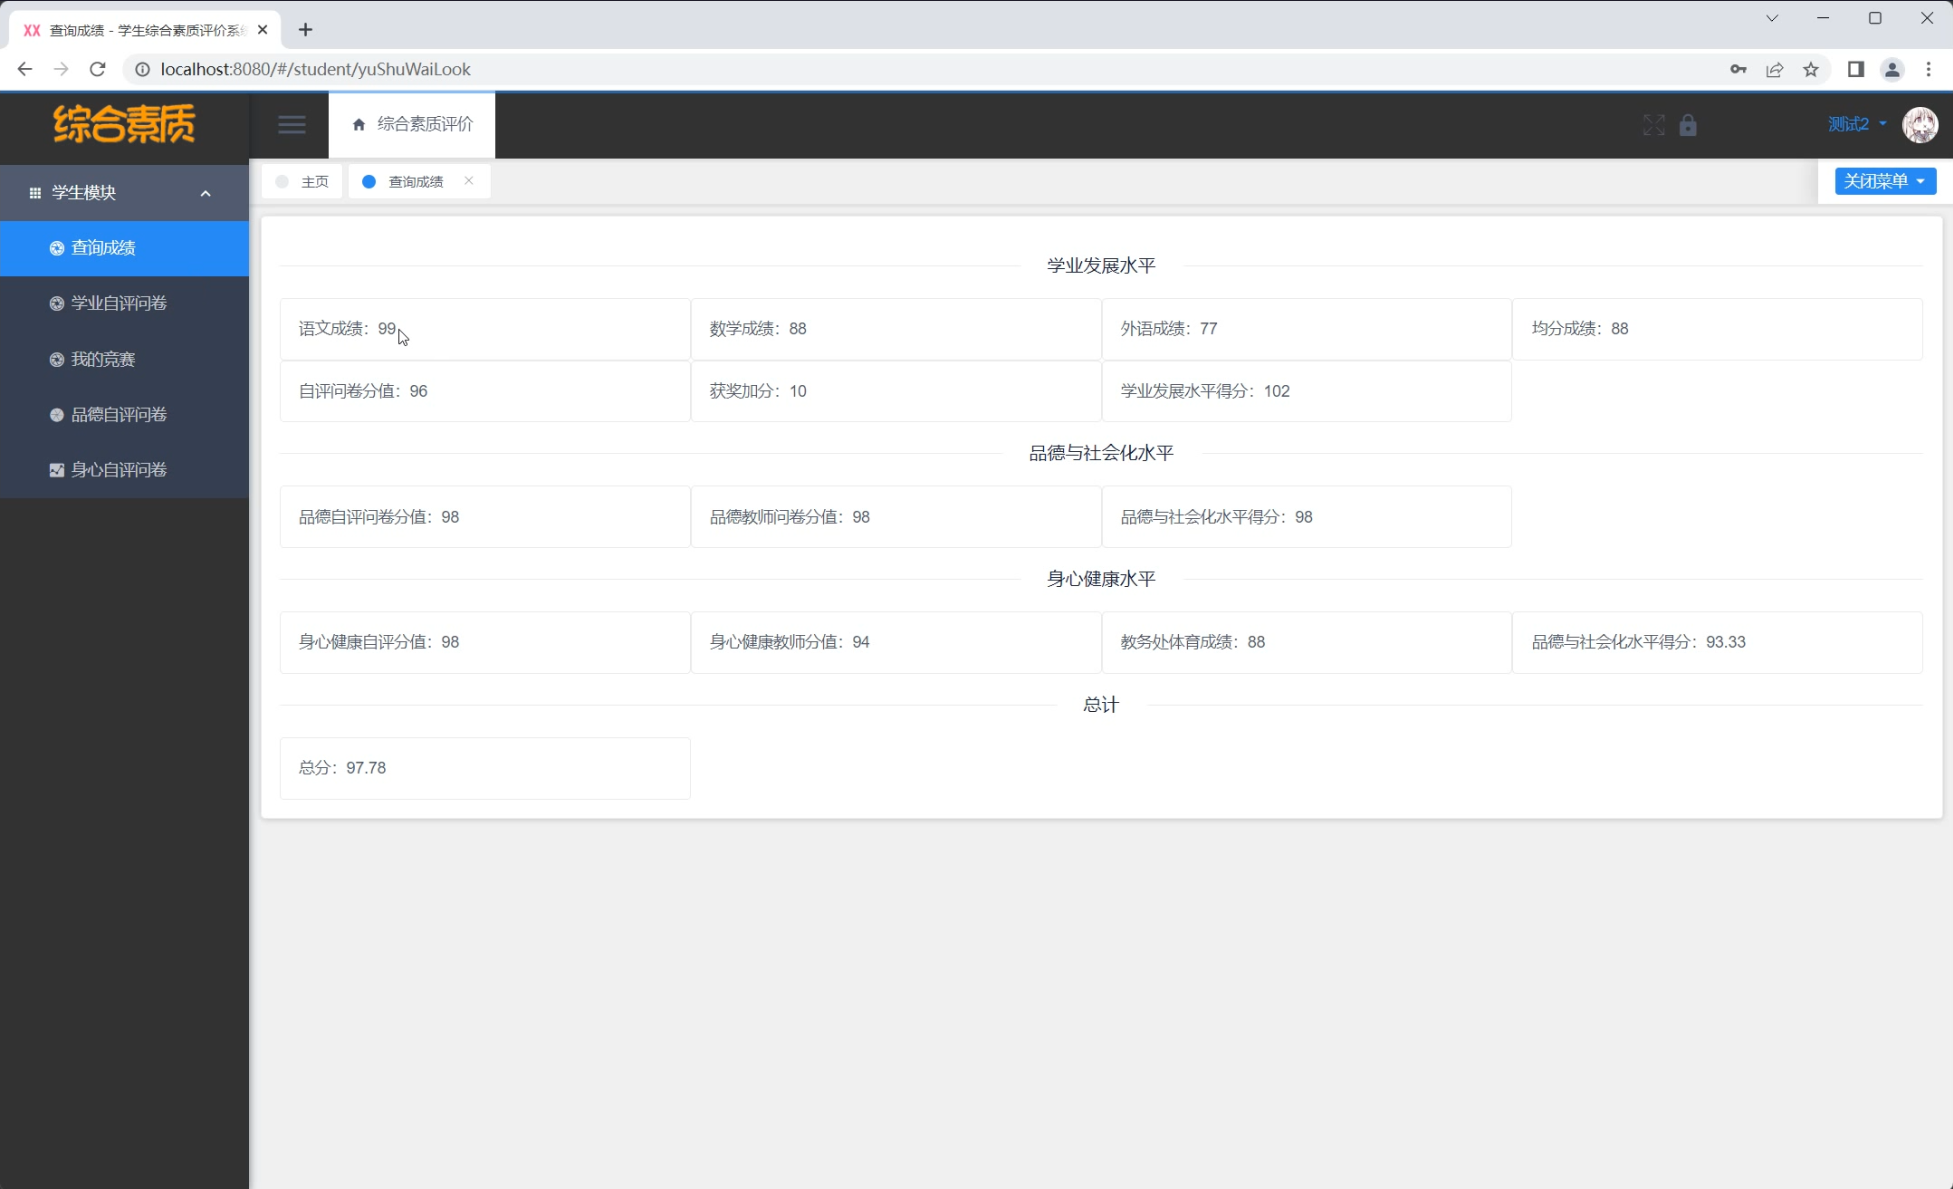Image resolution: width=1953 pixels, height=1189 pixels.
Task: Close the 查询成绩 page tab
Action: click(x=469, y=181)
